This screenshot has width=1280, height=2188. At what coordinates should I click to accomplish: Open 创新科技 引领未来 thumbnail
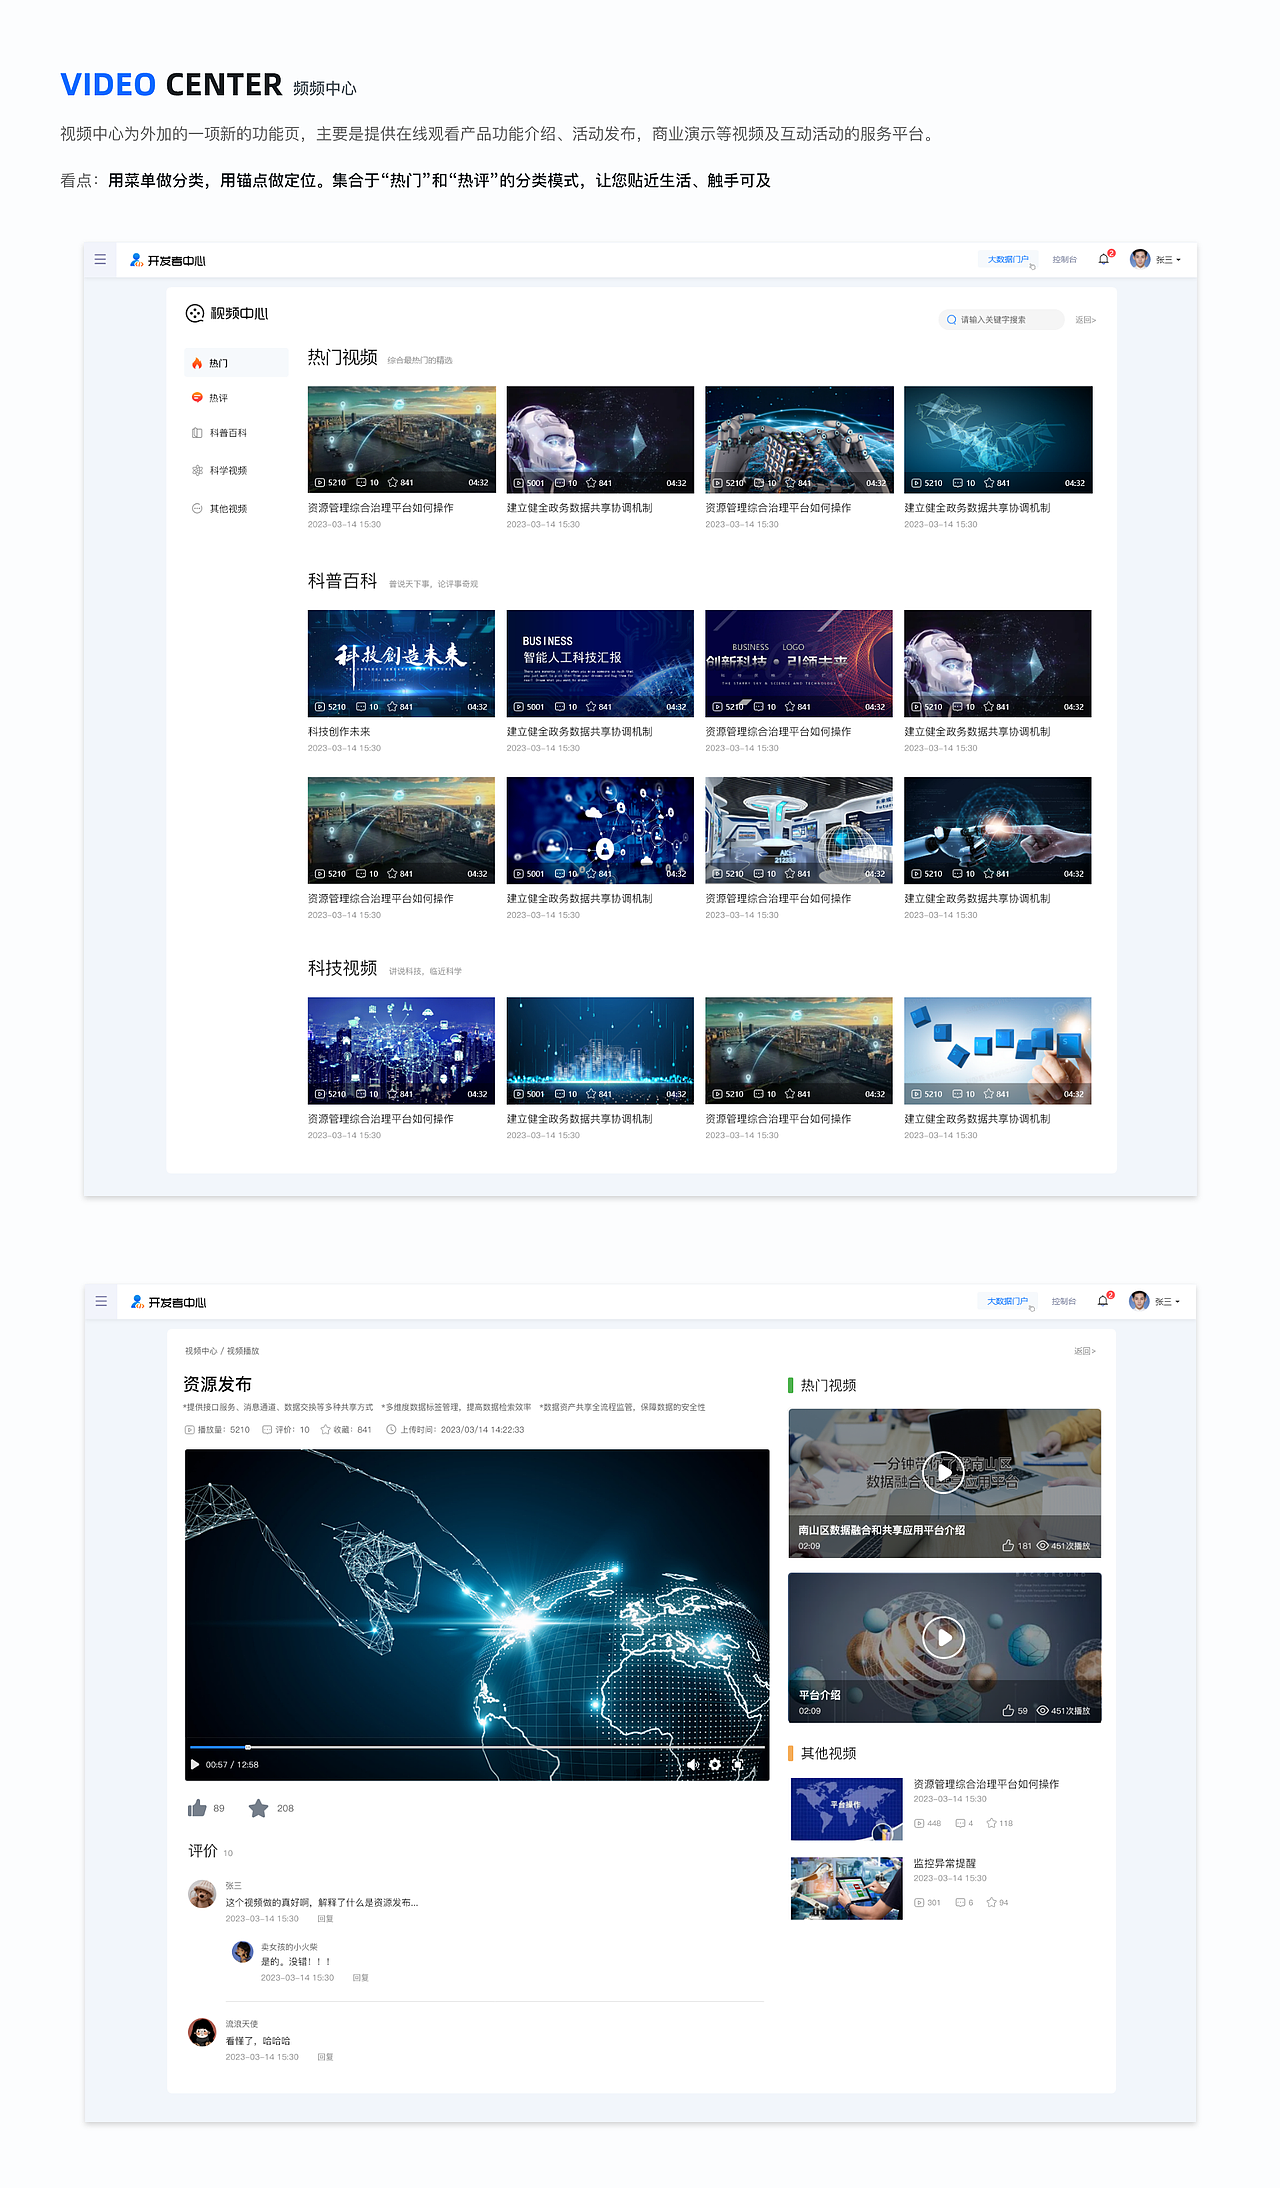[x=799, y=664]
